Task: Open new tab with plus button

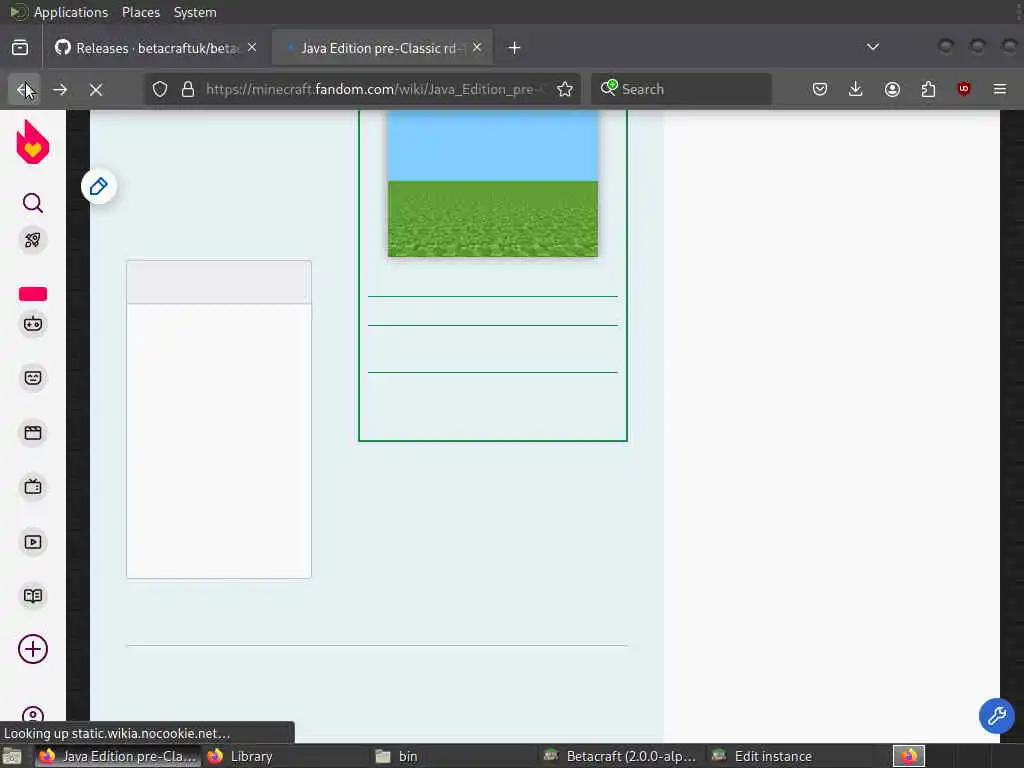Action: 515,48
